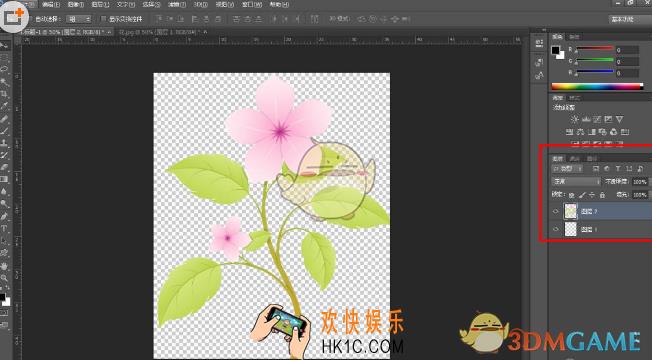Open the 窗口(W) menu
This screenshot has width=652, height=360.
coord(253,5)
